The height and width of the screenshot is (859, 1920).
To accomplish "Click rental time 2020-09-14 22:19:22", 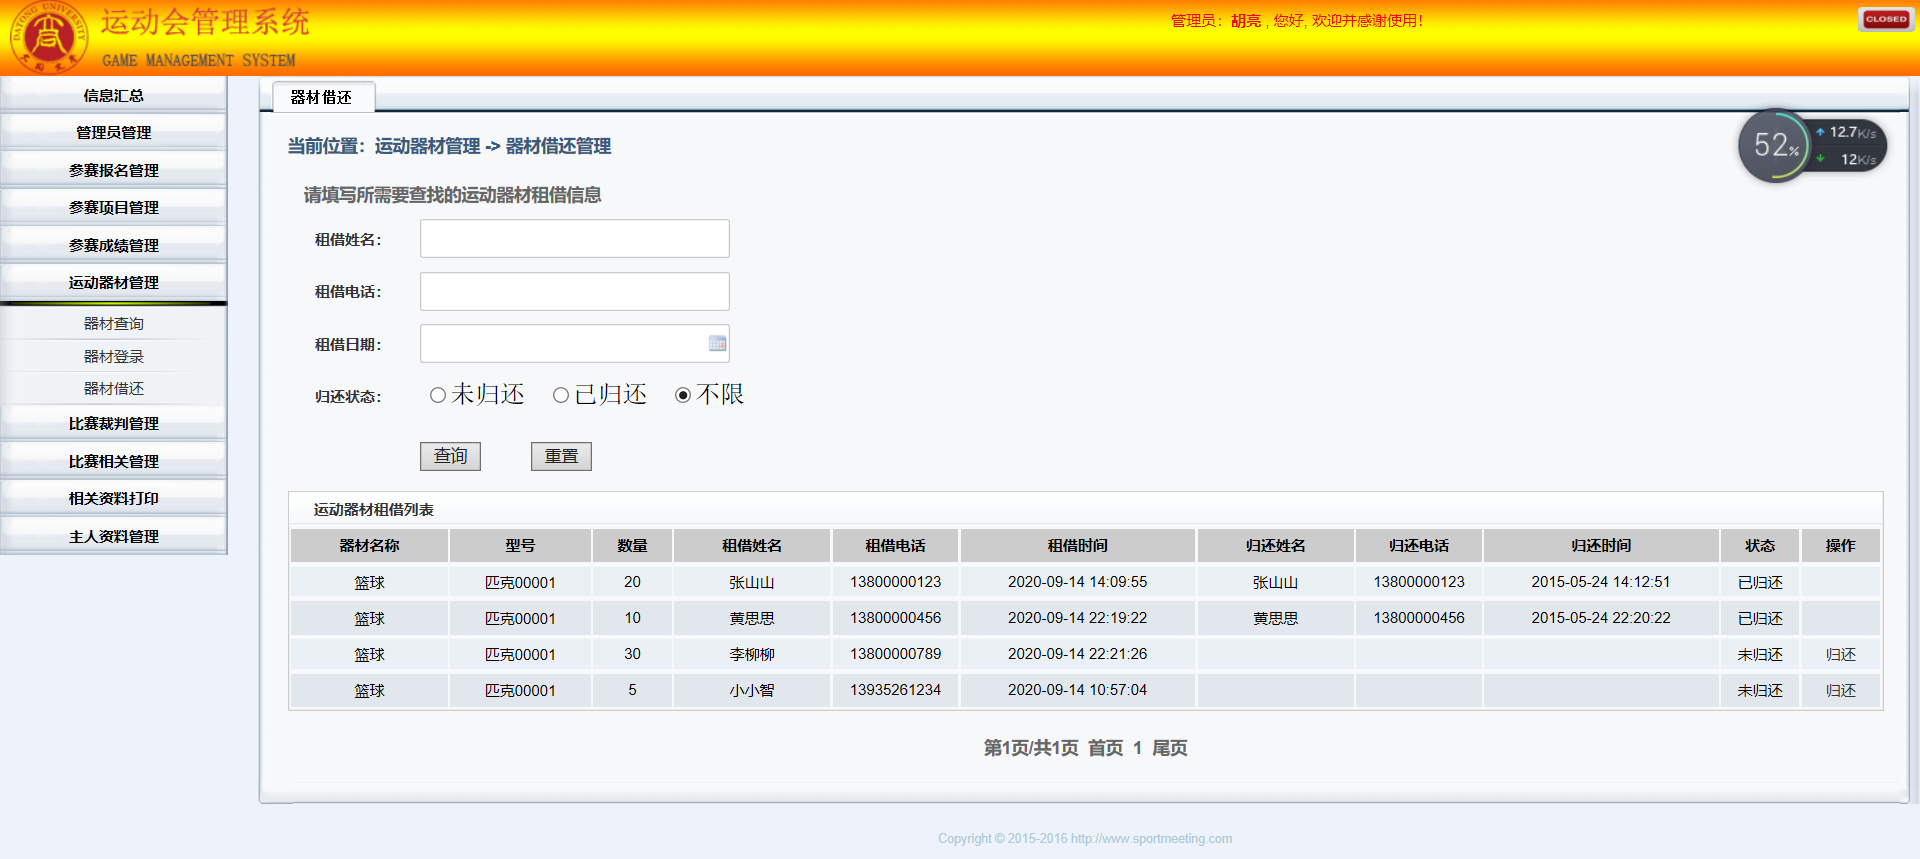I will pyautogui.click(x=1077, y=618).
